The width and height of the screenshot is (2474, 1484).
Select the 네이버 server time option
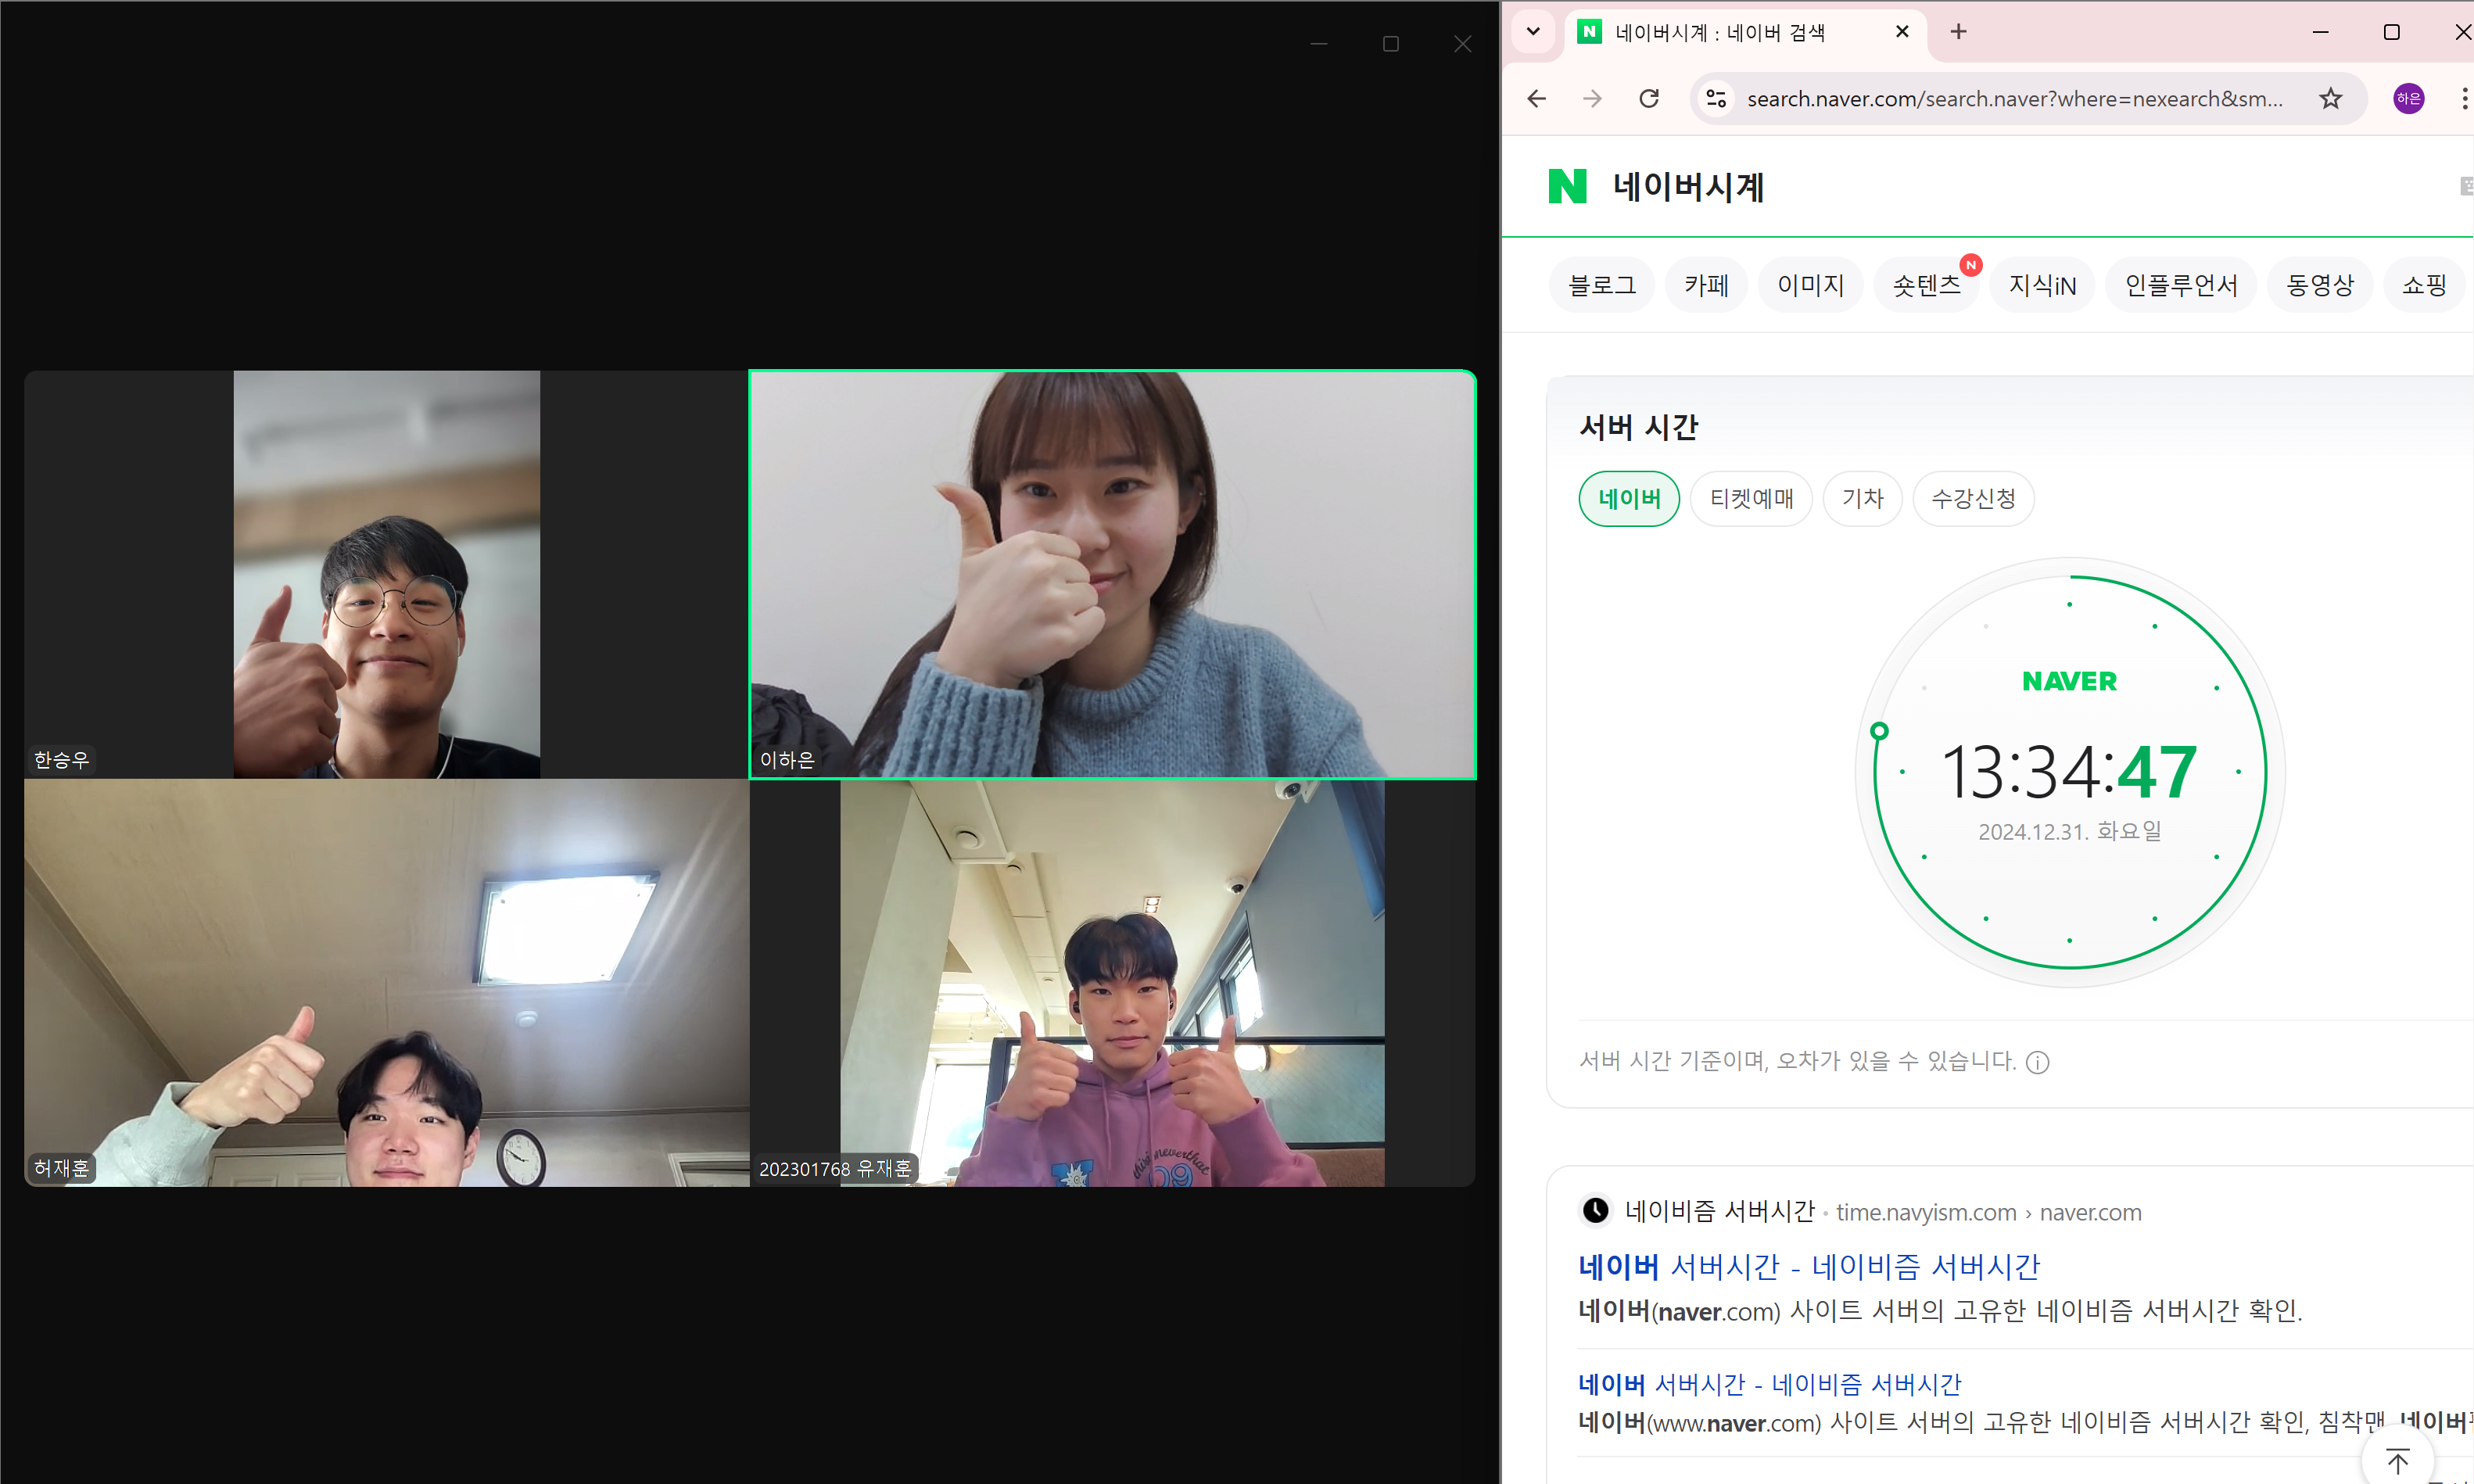coord(1629,498)
